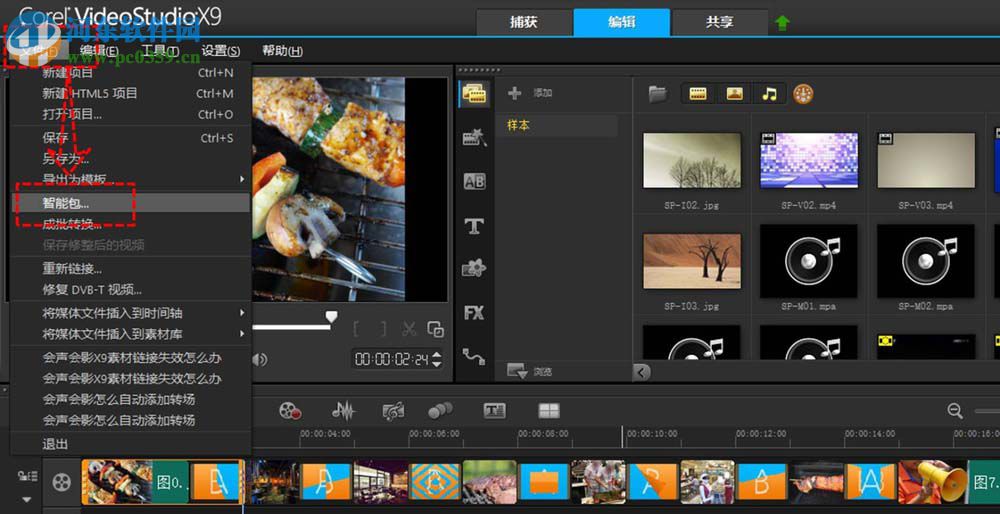Viewport: 1000px width, 514px height.
Task: Expand the 导出为模板 submenu arrow
Action: pos(242,179)
